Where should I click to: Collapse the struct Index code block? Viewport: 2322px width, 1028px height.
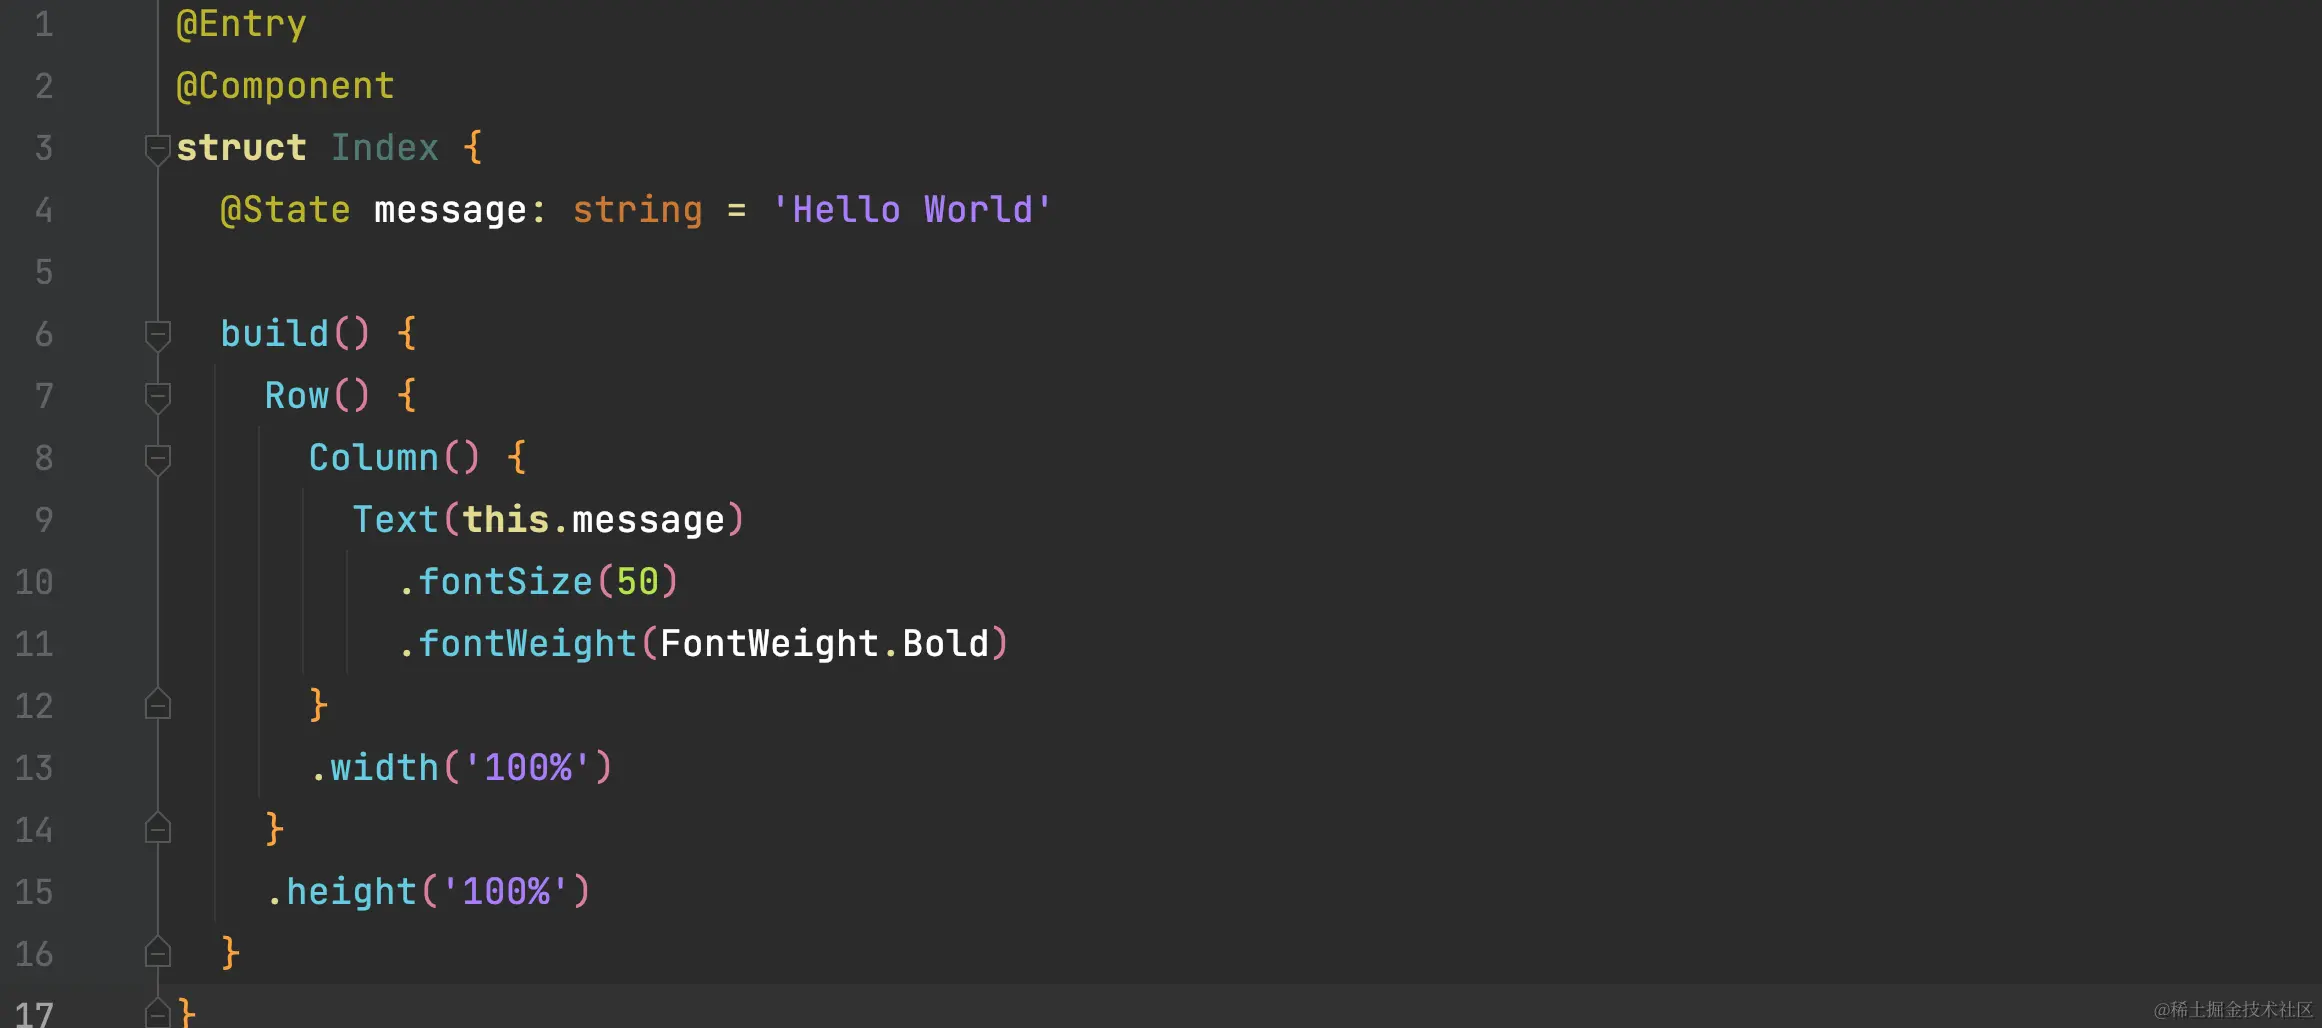pos(157,149)
